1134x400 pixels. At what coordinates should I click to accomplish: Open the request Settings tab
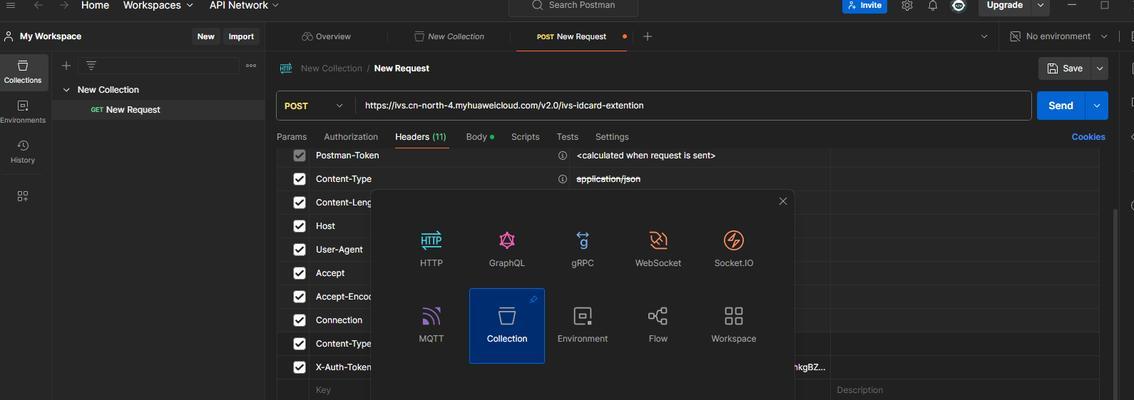[612, 137]
